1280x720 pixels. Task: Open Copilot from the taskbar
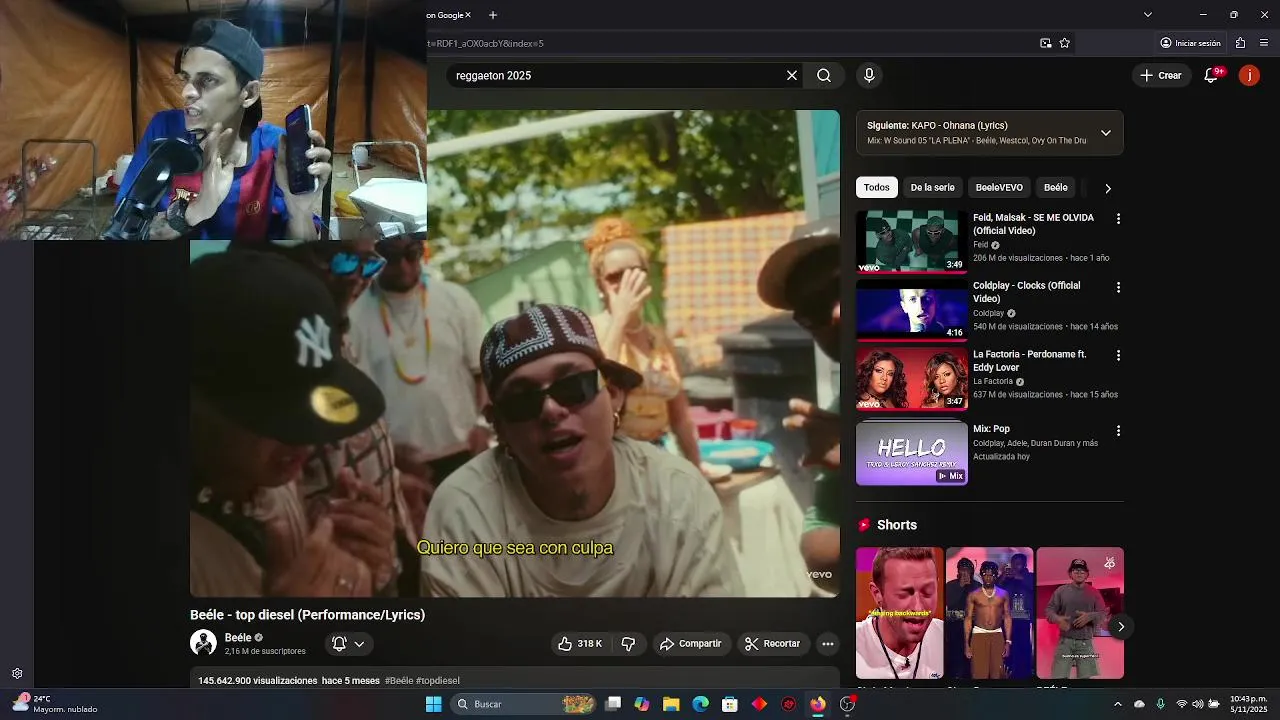click(x=642, y=704)
